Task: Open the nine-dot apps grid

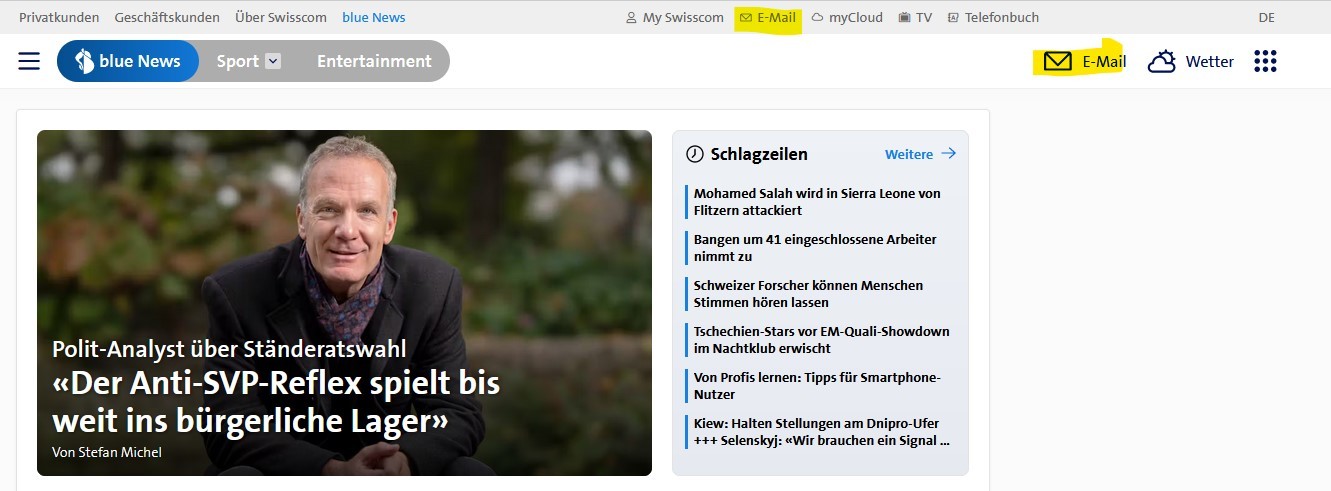Action: (x=1265, y=61)
